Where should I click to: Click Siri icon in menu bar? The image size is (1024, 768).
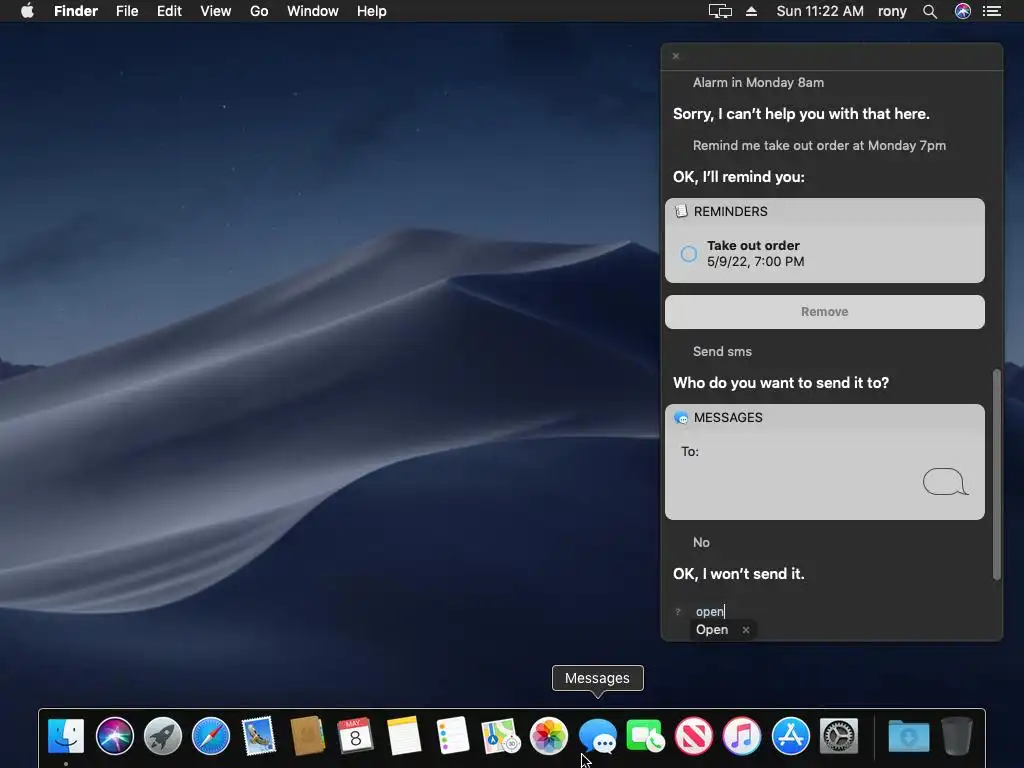click(963, 11)
